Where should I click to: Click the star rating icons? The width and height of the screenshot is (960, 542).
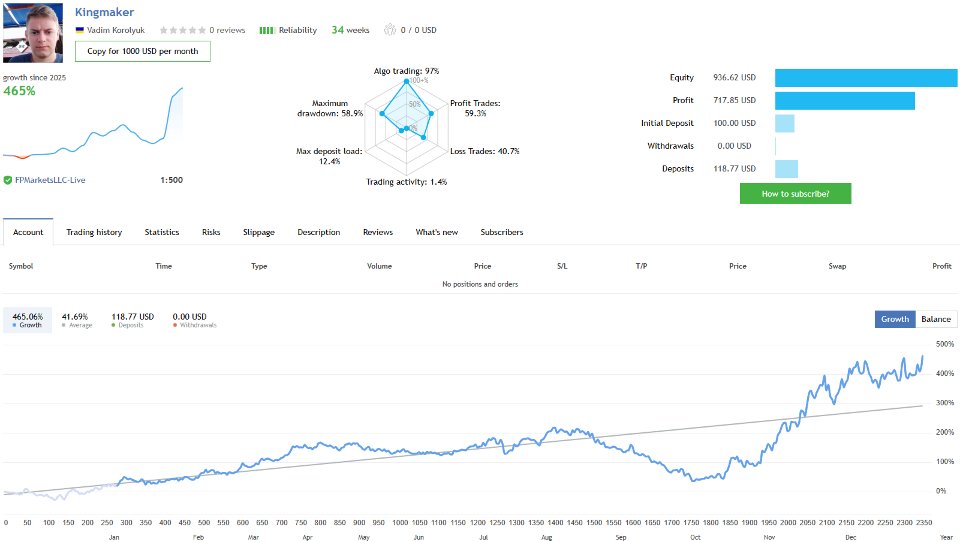click(182, 30)
